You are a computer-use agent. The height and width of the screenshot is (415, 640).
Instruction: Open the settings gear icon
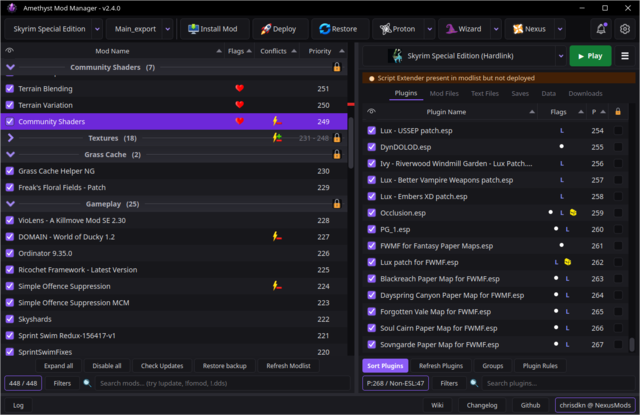tap(624, 29)
